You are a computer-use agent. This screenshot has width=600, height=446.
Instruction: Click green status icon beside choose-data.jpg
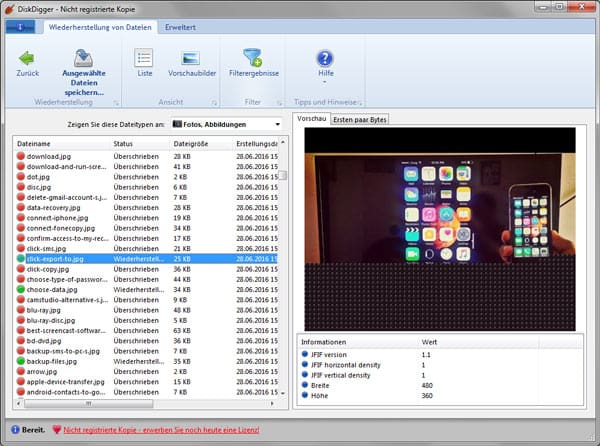tap(21, 288)
